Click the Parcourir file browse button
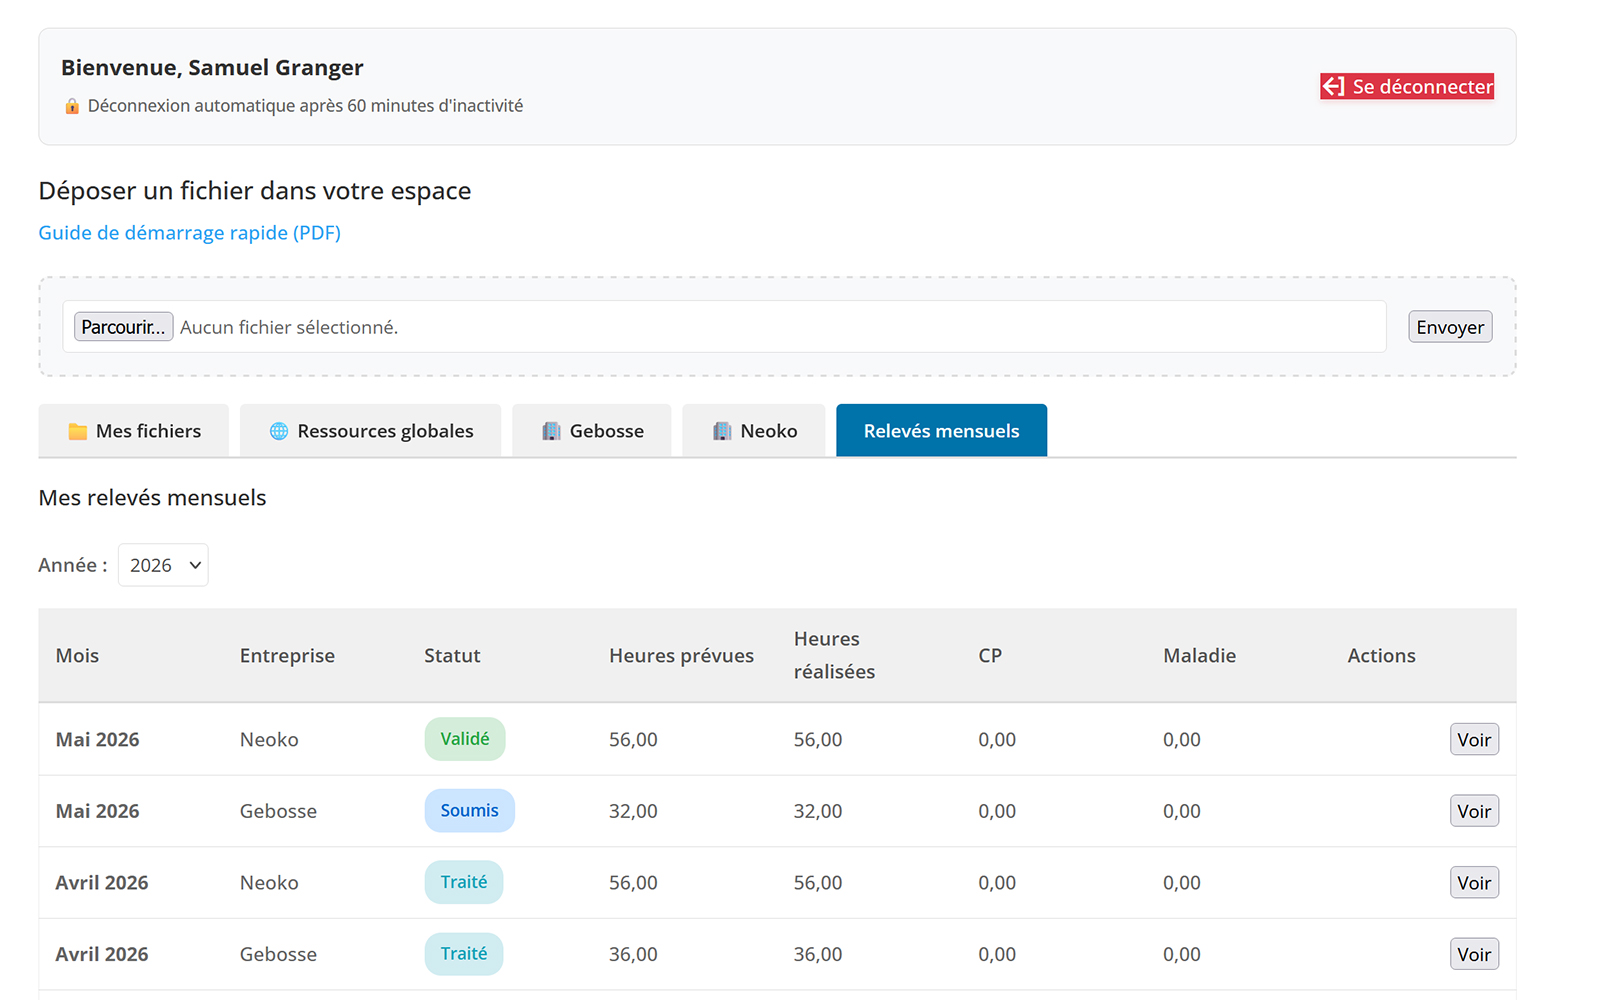Image resolution: width=1600 pixels, height=1000 pixels. point(124,327)
